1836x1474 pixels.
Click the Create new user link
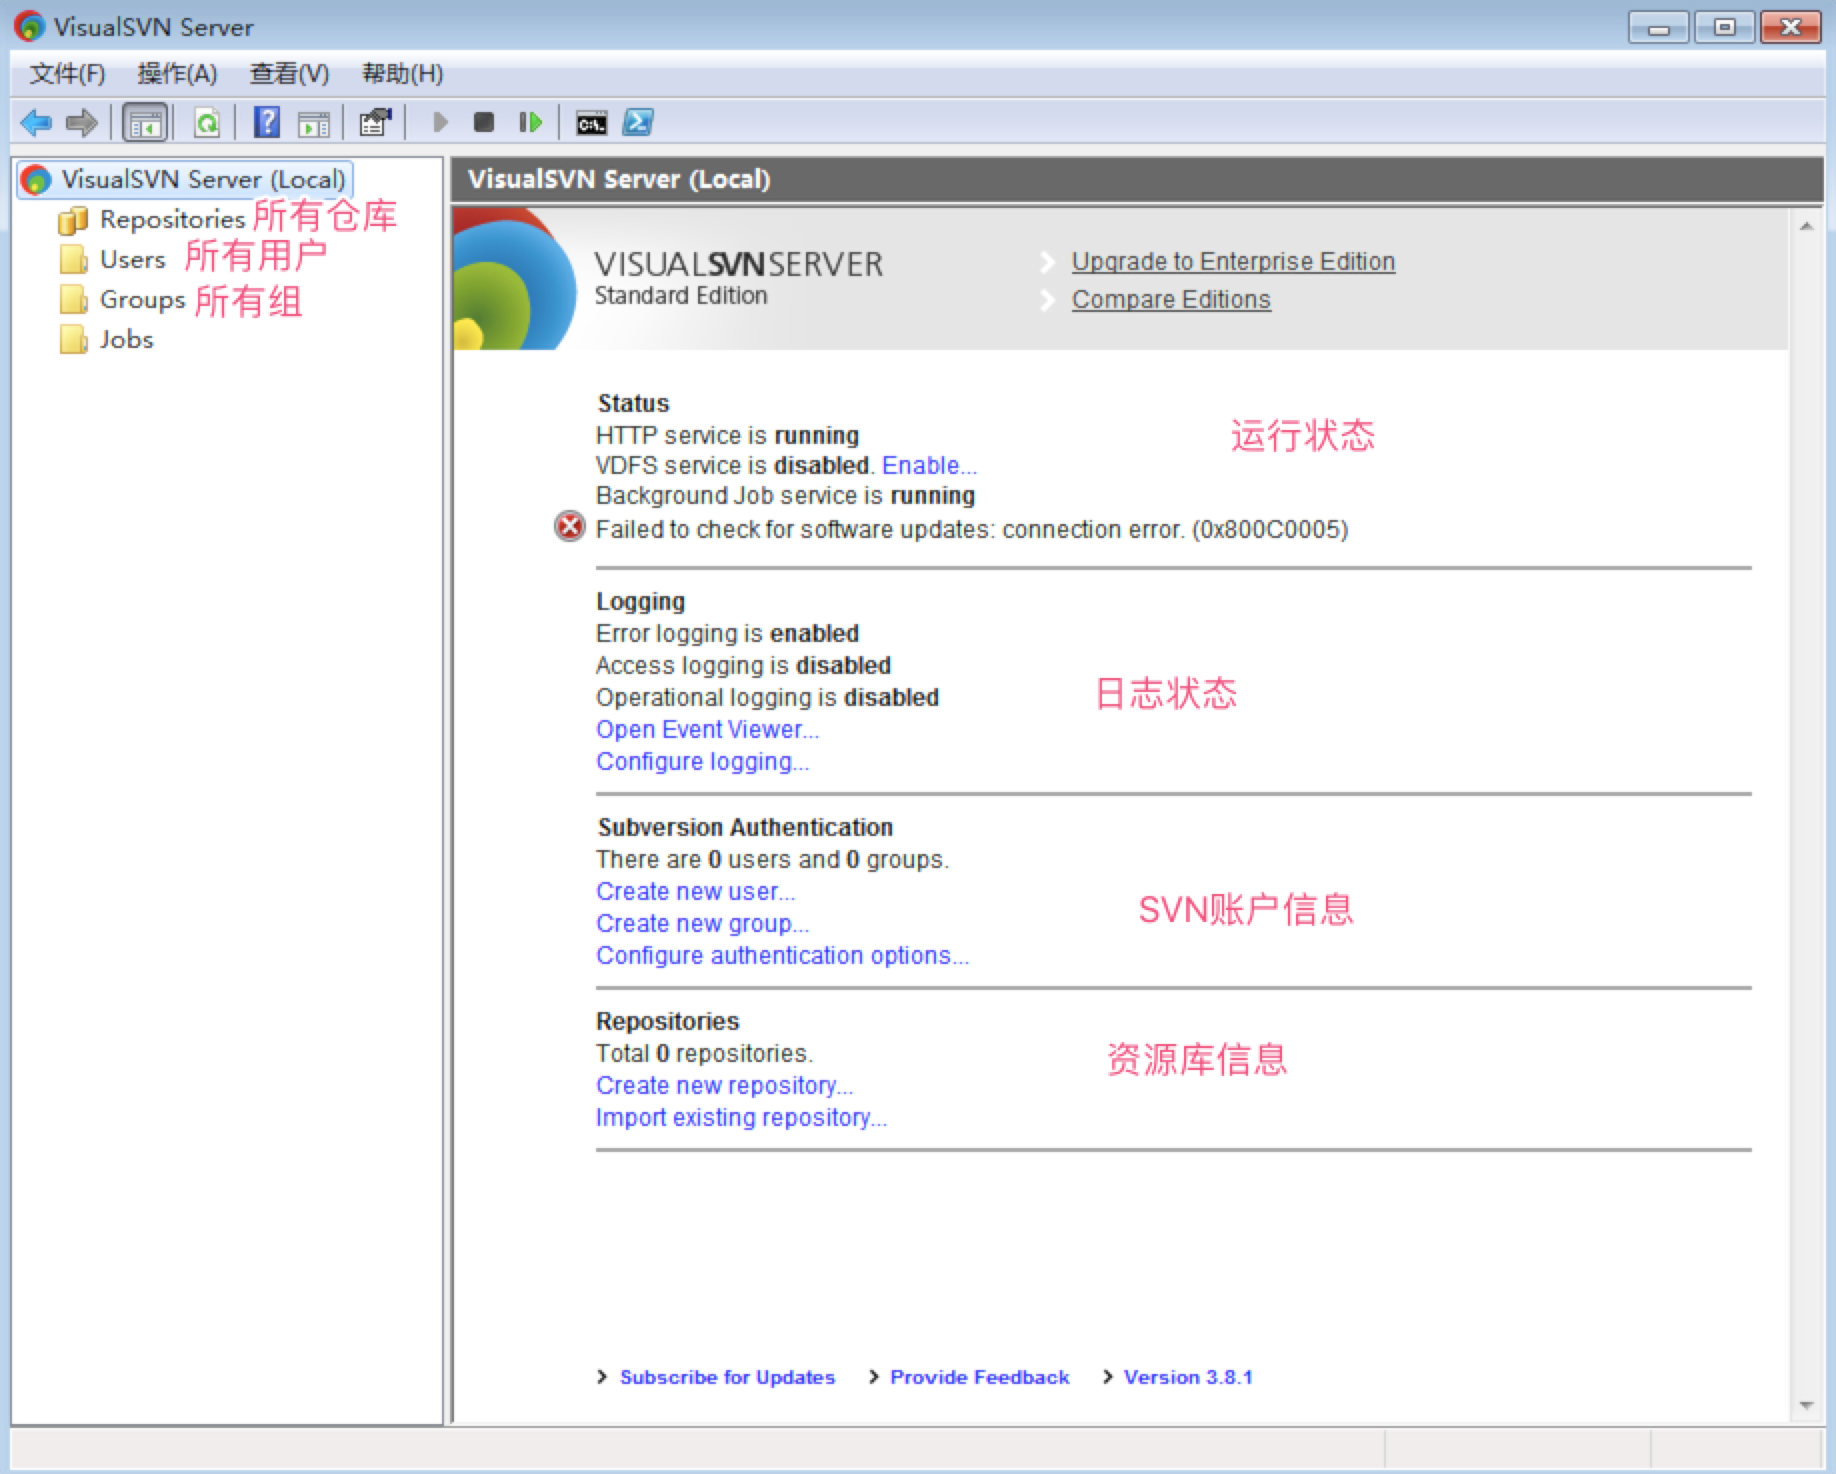pos(695,891)
